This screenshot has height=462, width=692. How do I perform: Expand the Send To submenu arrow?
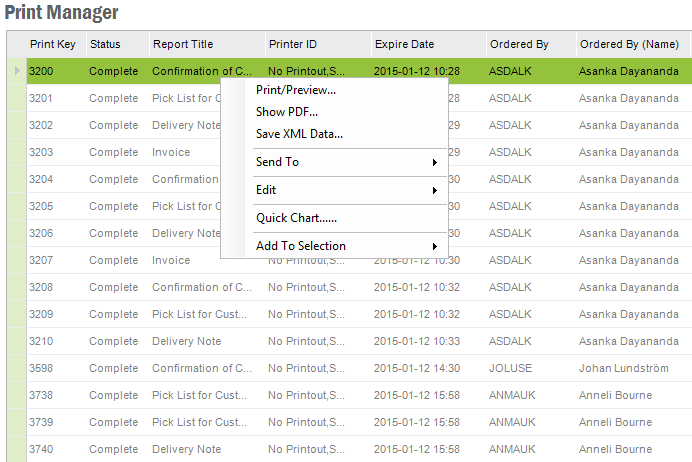[434, 162]
